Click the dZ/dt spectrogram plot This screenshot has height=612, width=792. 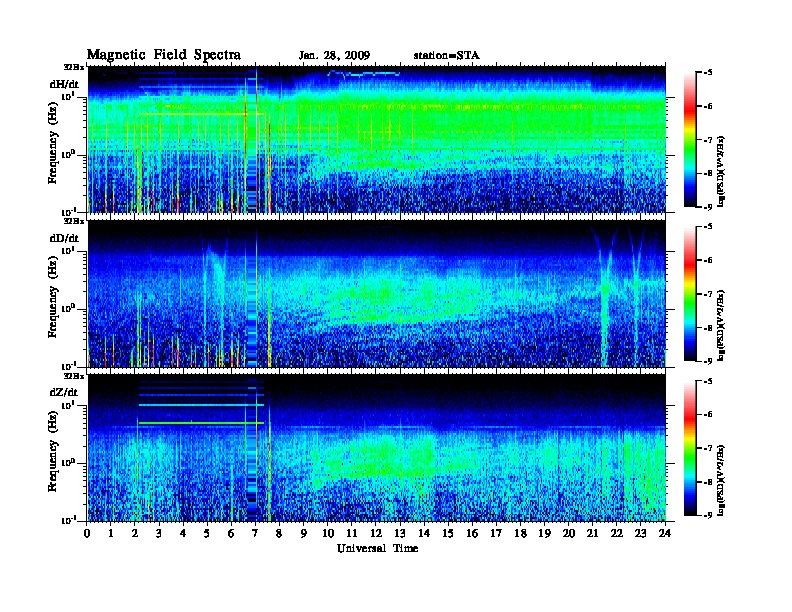[377, 448]
